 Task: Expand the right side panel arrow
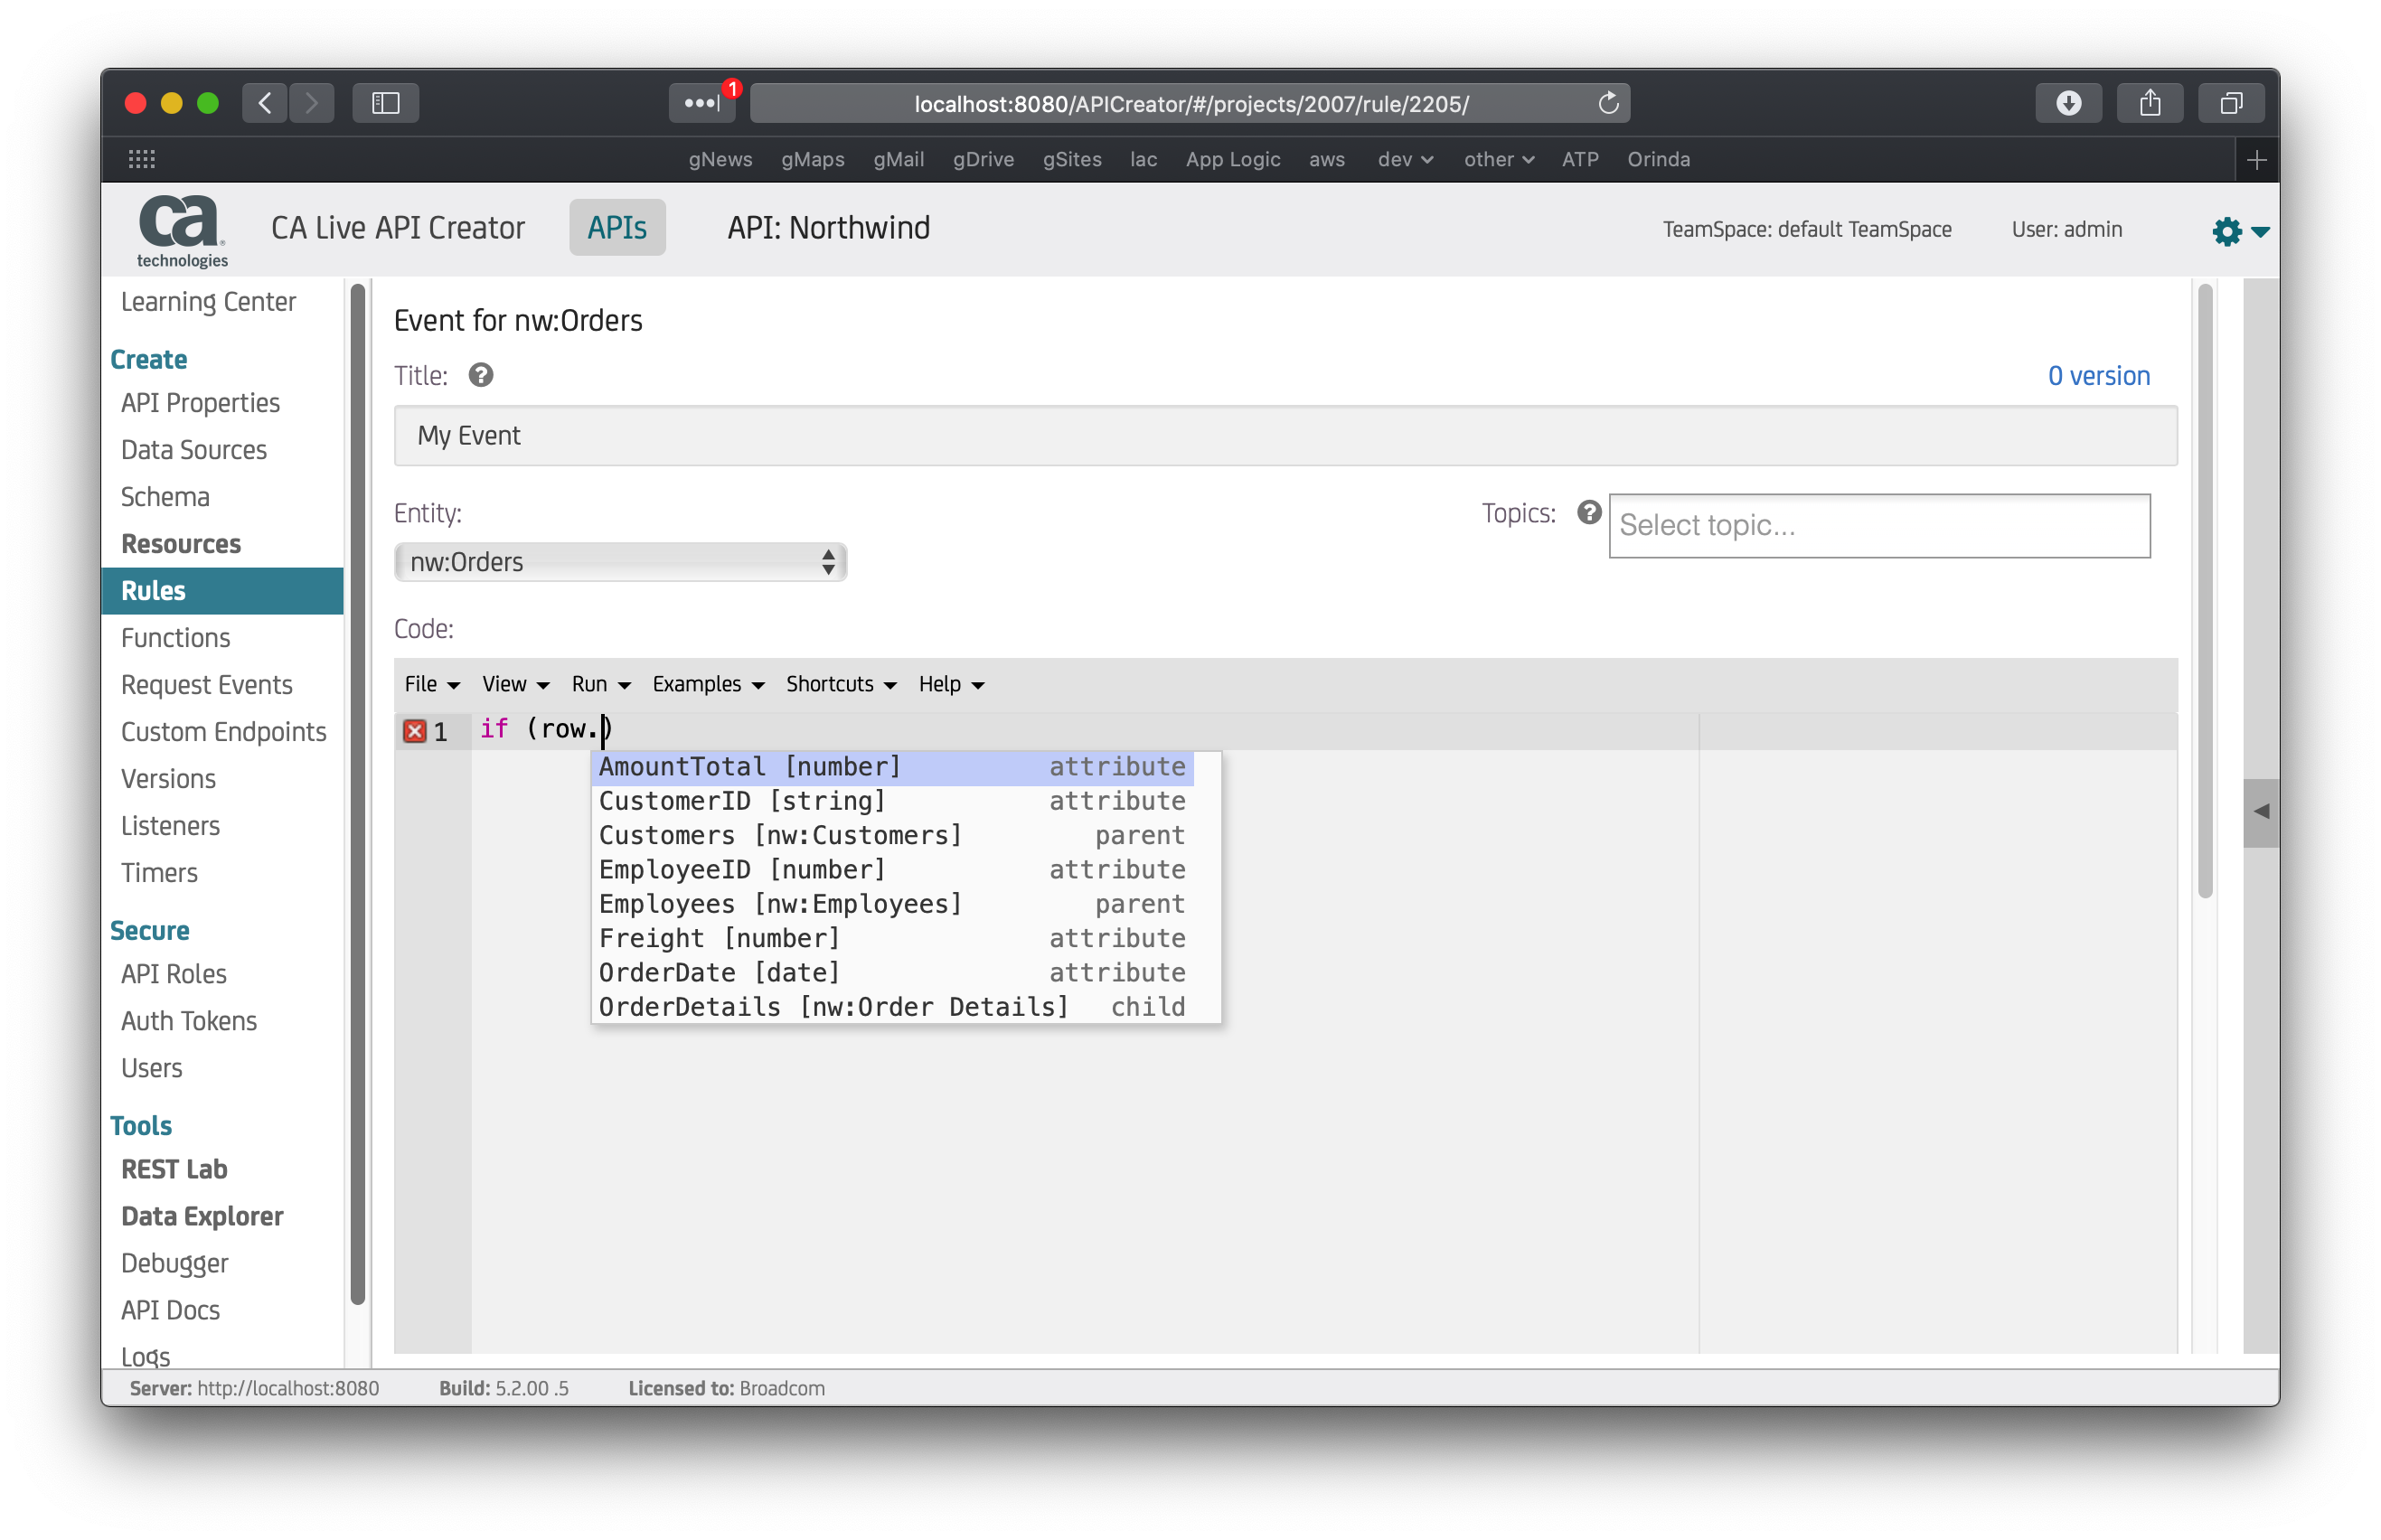pyautogui.click(x=2260, y=812)
